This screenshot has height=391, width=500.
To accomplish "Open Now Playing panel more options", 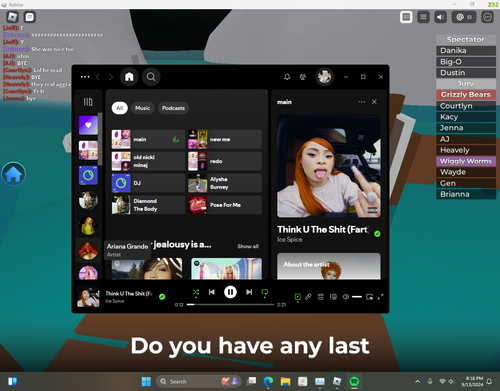I will coord(361,102).
